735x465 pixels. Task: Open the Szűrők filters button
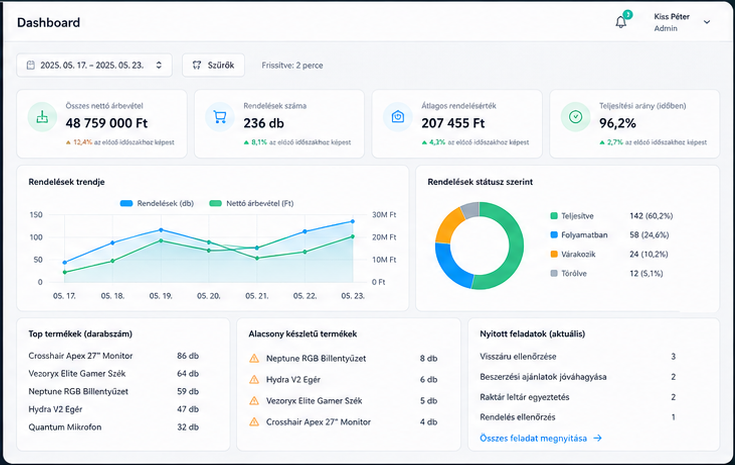pyautogui.click(x=213, y=65)
